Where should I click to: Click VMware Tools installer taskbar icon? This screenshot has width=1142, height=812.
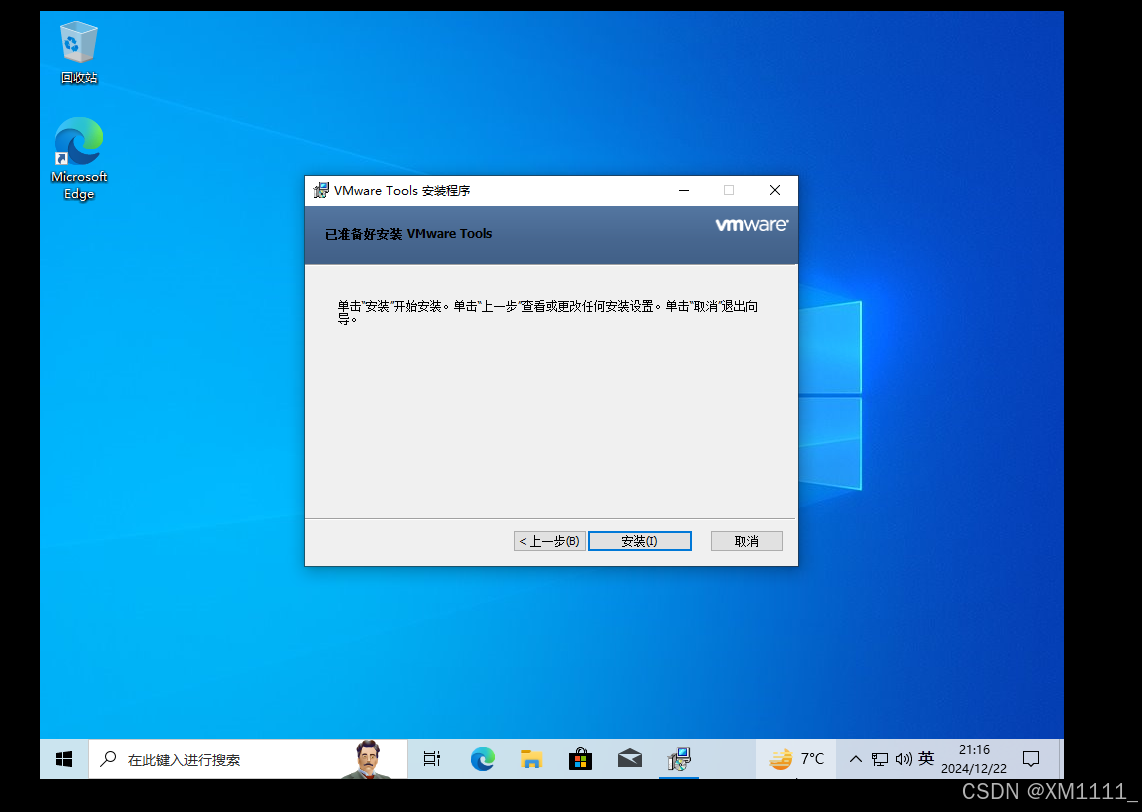tap(679, 759)
